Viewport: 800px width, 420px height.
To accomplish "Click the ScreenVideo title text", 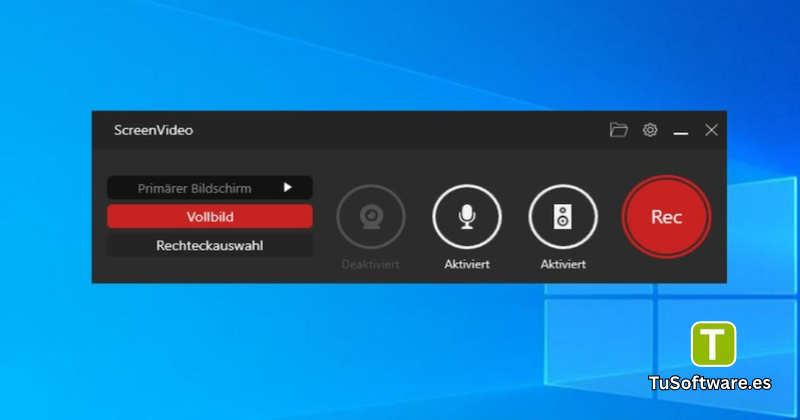I will point(154,130).
